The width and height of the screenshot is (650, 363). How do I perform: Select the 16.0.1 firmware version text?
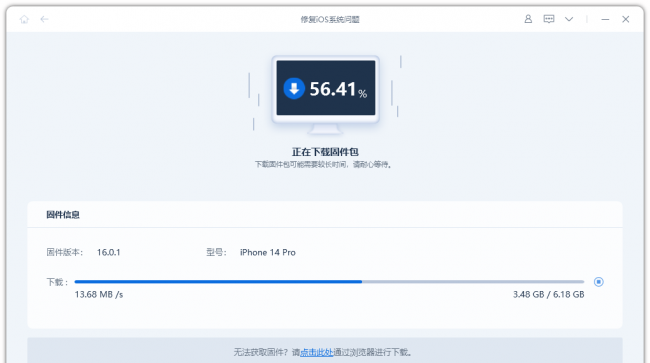click(x=109, y=252)
